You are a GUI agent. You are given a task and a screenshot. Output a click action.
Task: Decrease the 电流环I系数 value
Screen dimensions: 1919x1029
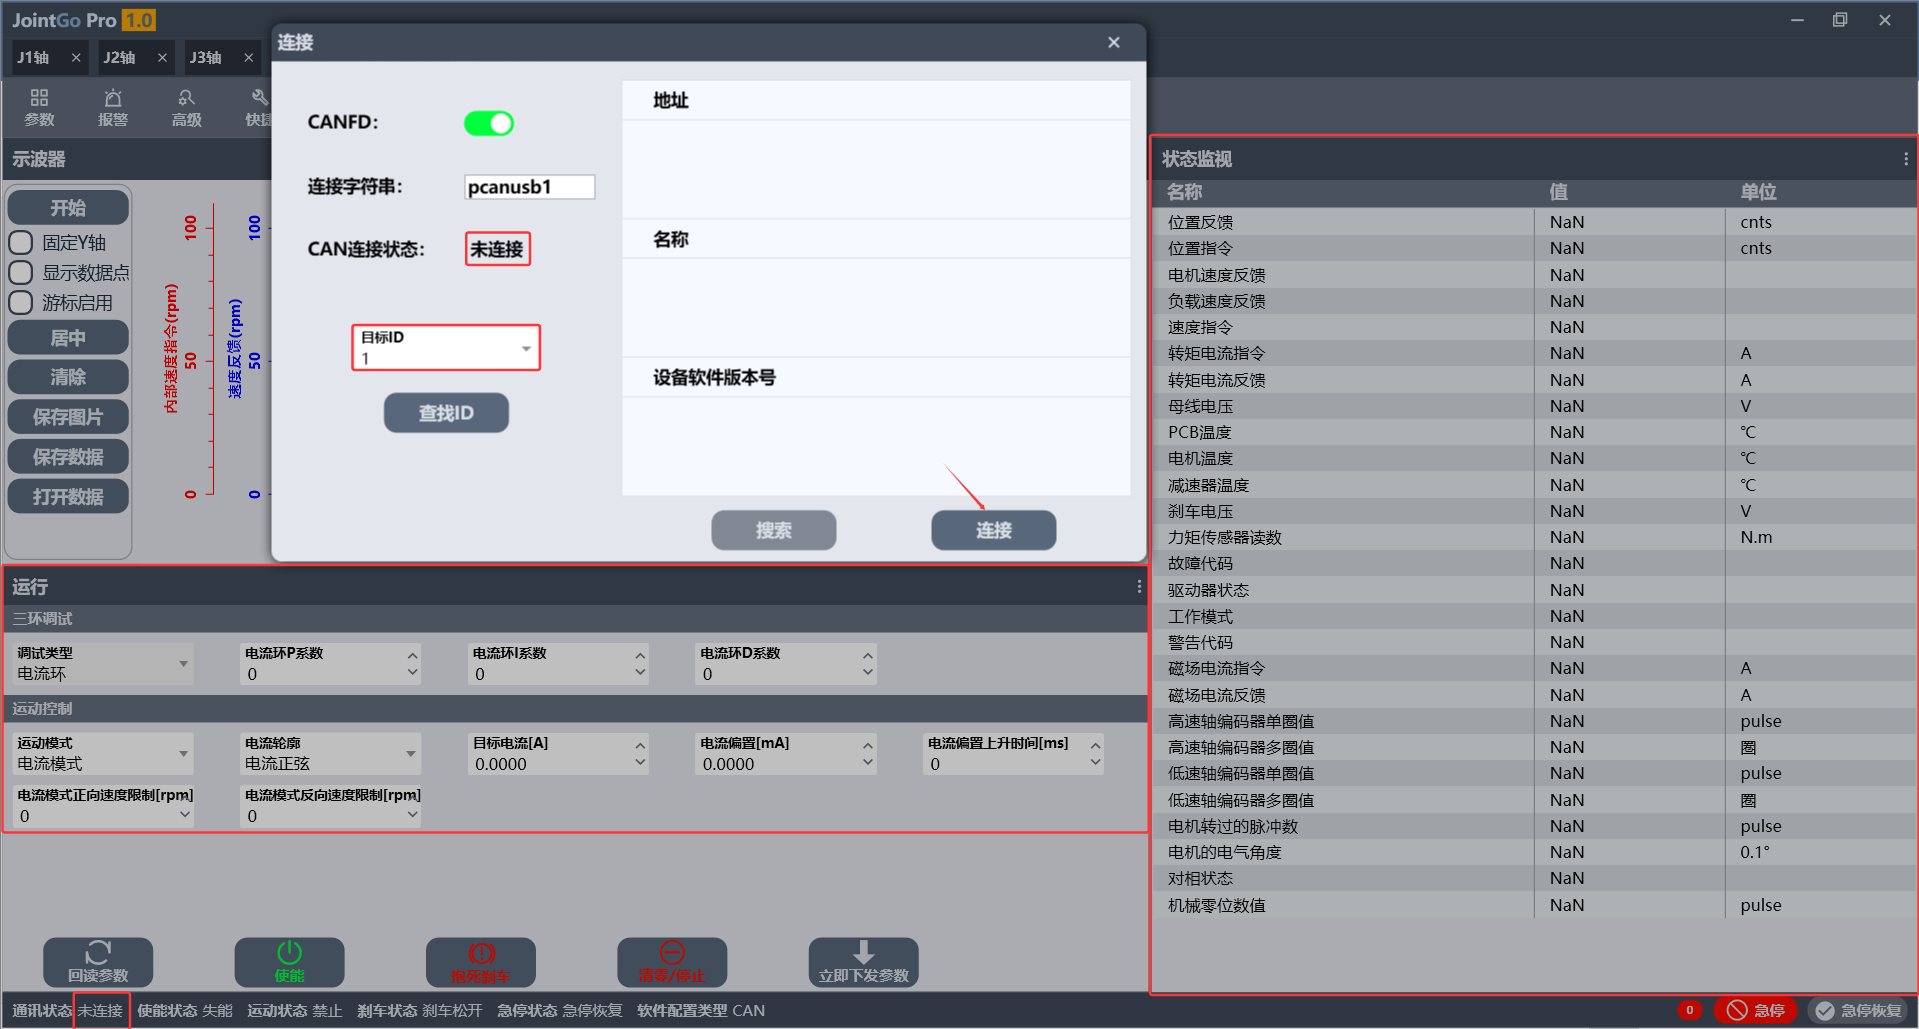pyautogui.click(x=640, y=673)
